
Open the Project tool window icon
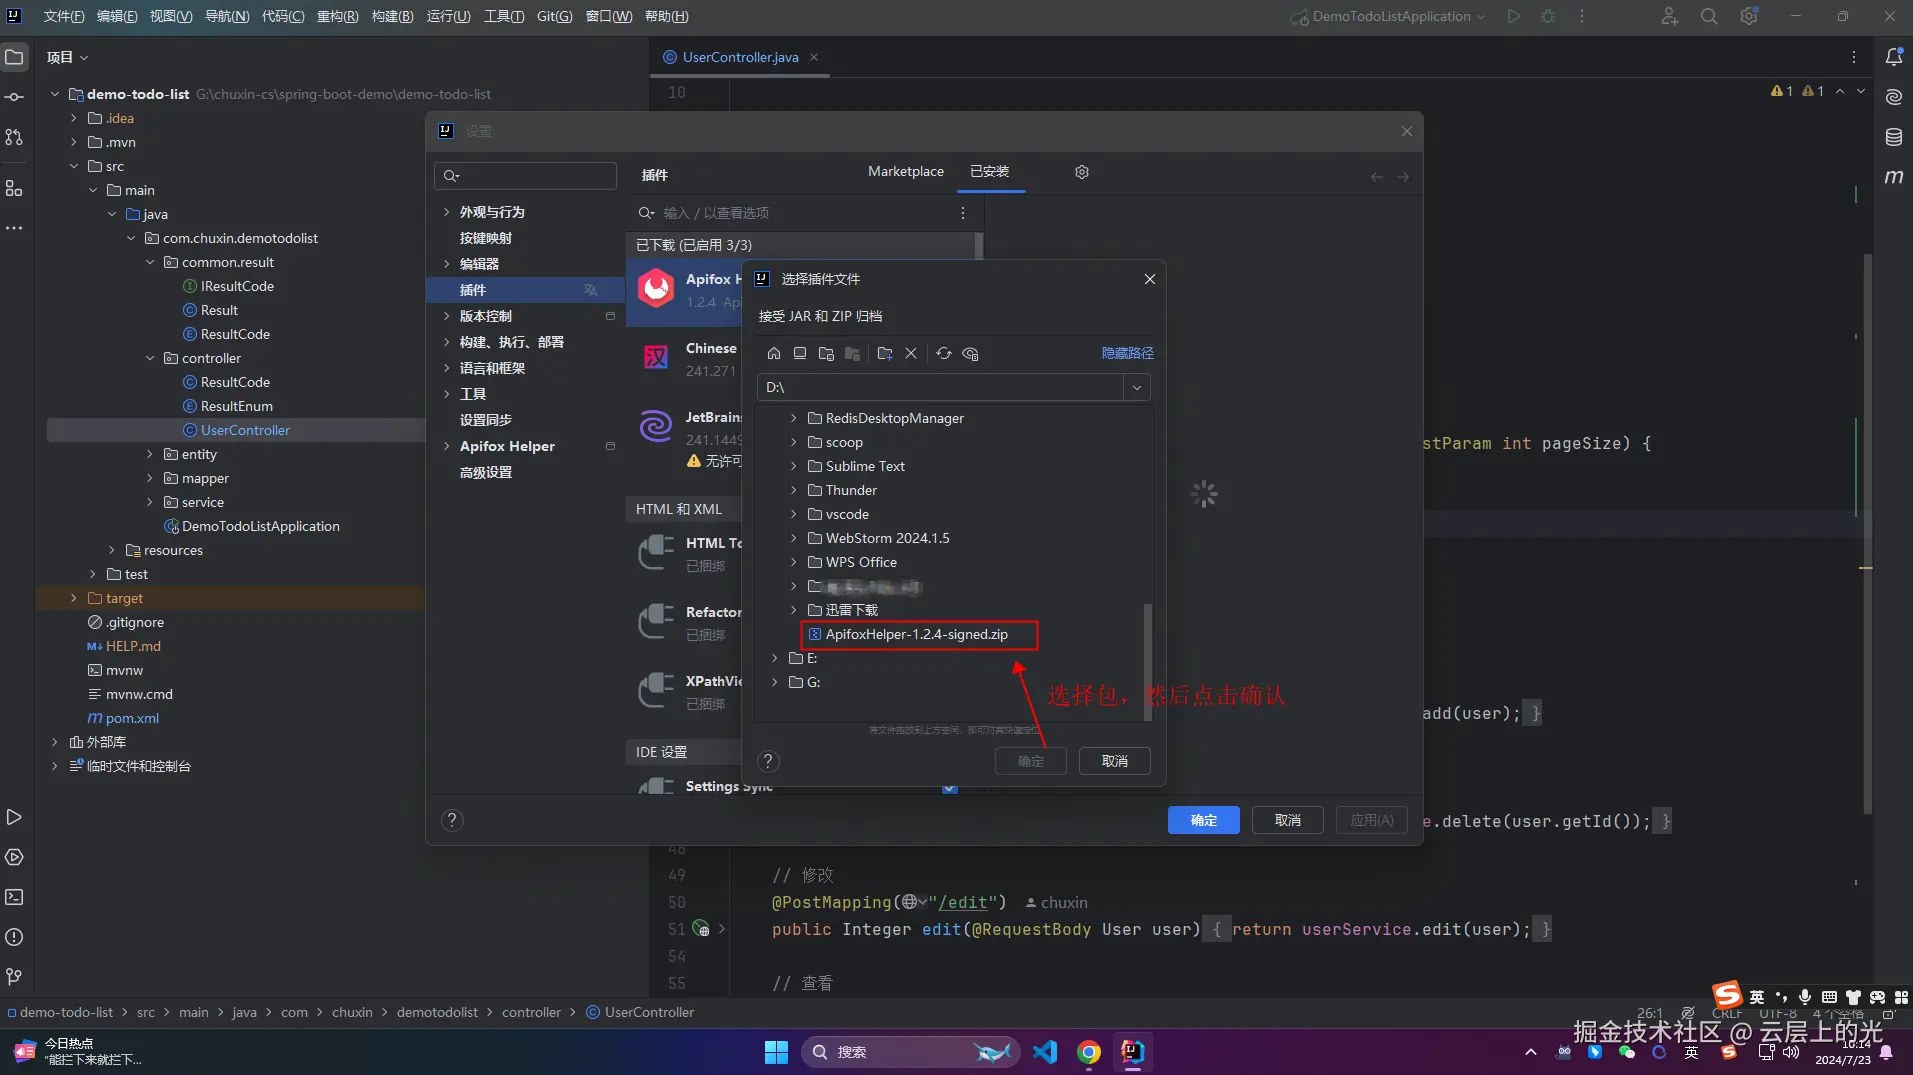pyautogui.click(x=14, y=57)
